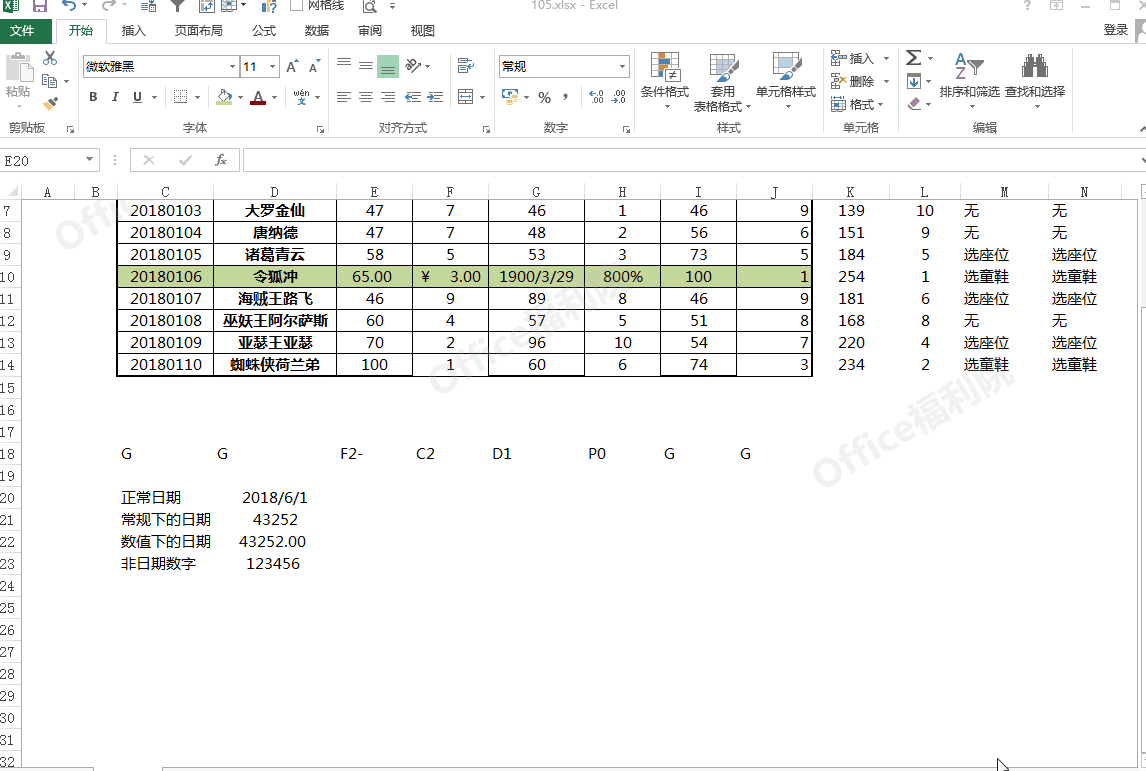Viewport: 1146px width, 771px height.
Task: Click the Cut scissors icon
Action: tap(50, 58)
